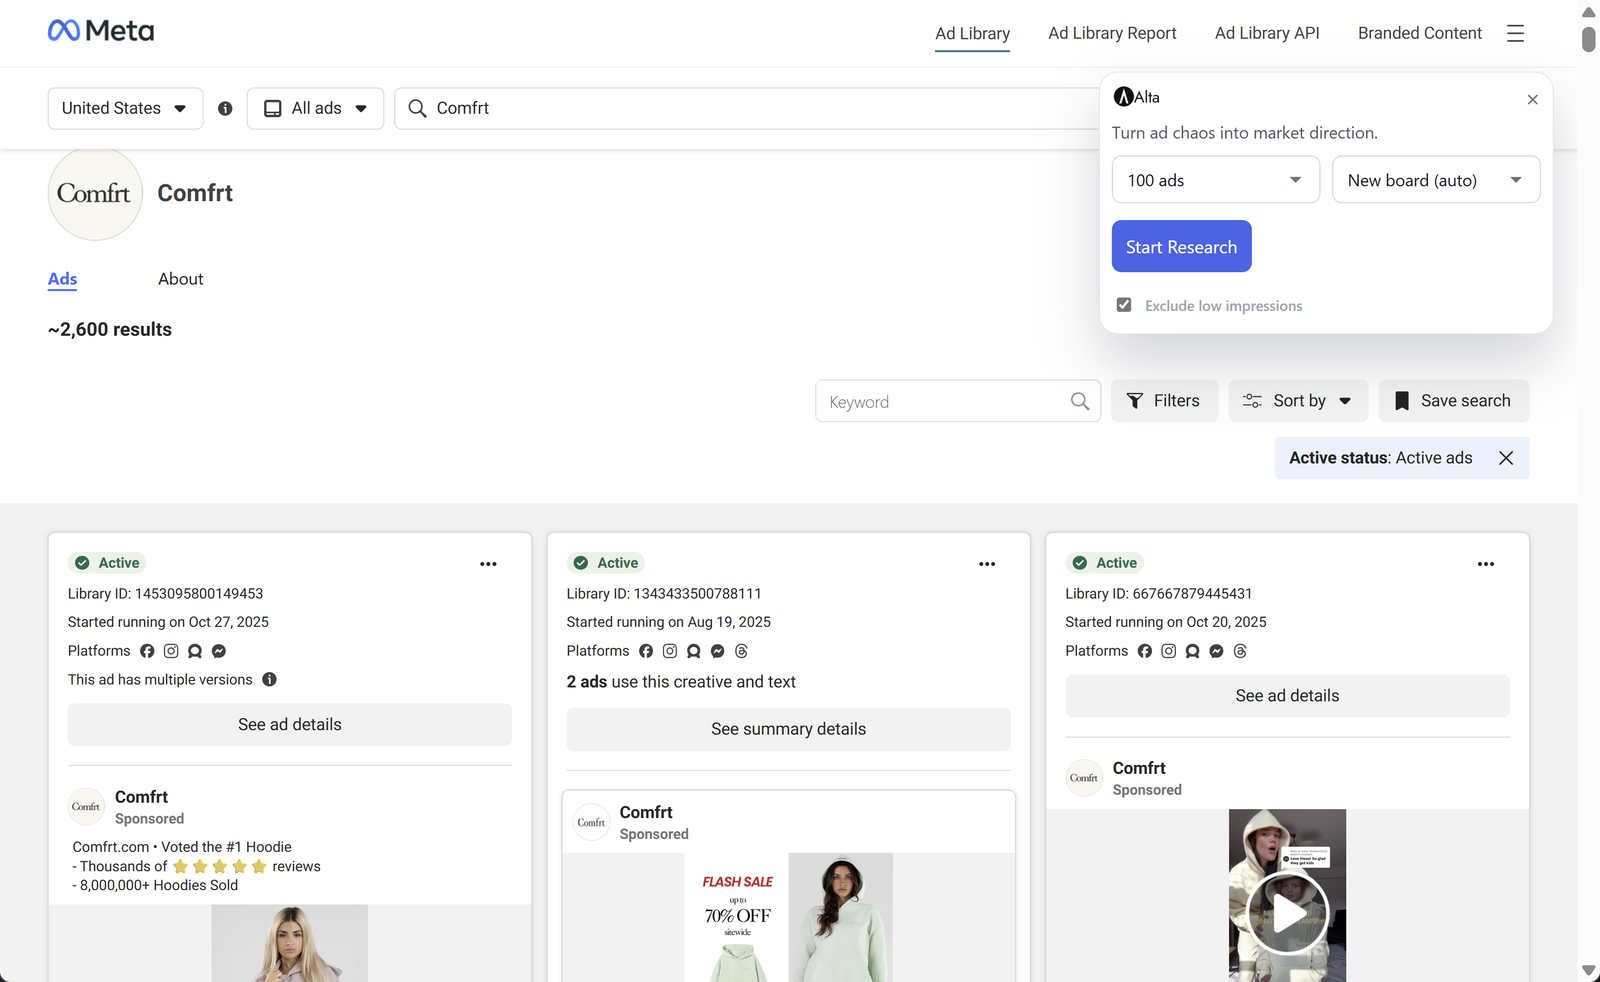The height and width of the screenshot is (982, 1600).
Task: Click the Meta logo in the header
Action: [101, 30]
